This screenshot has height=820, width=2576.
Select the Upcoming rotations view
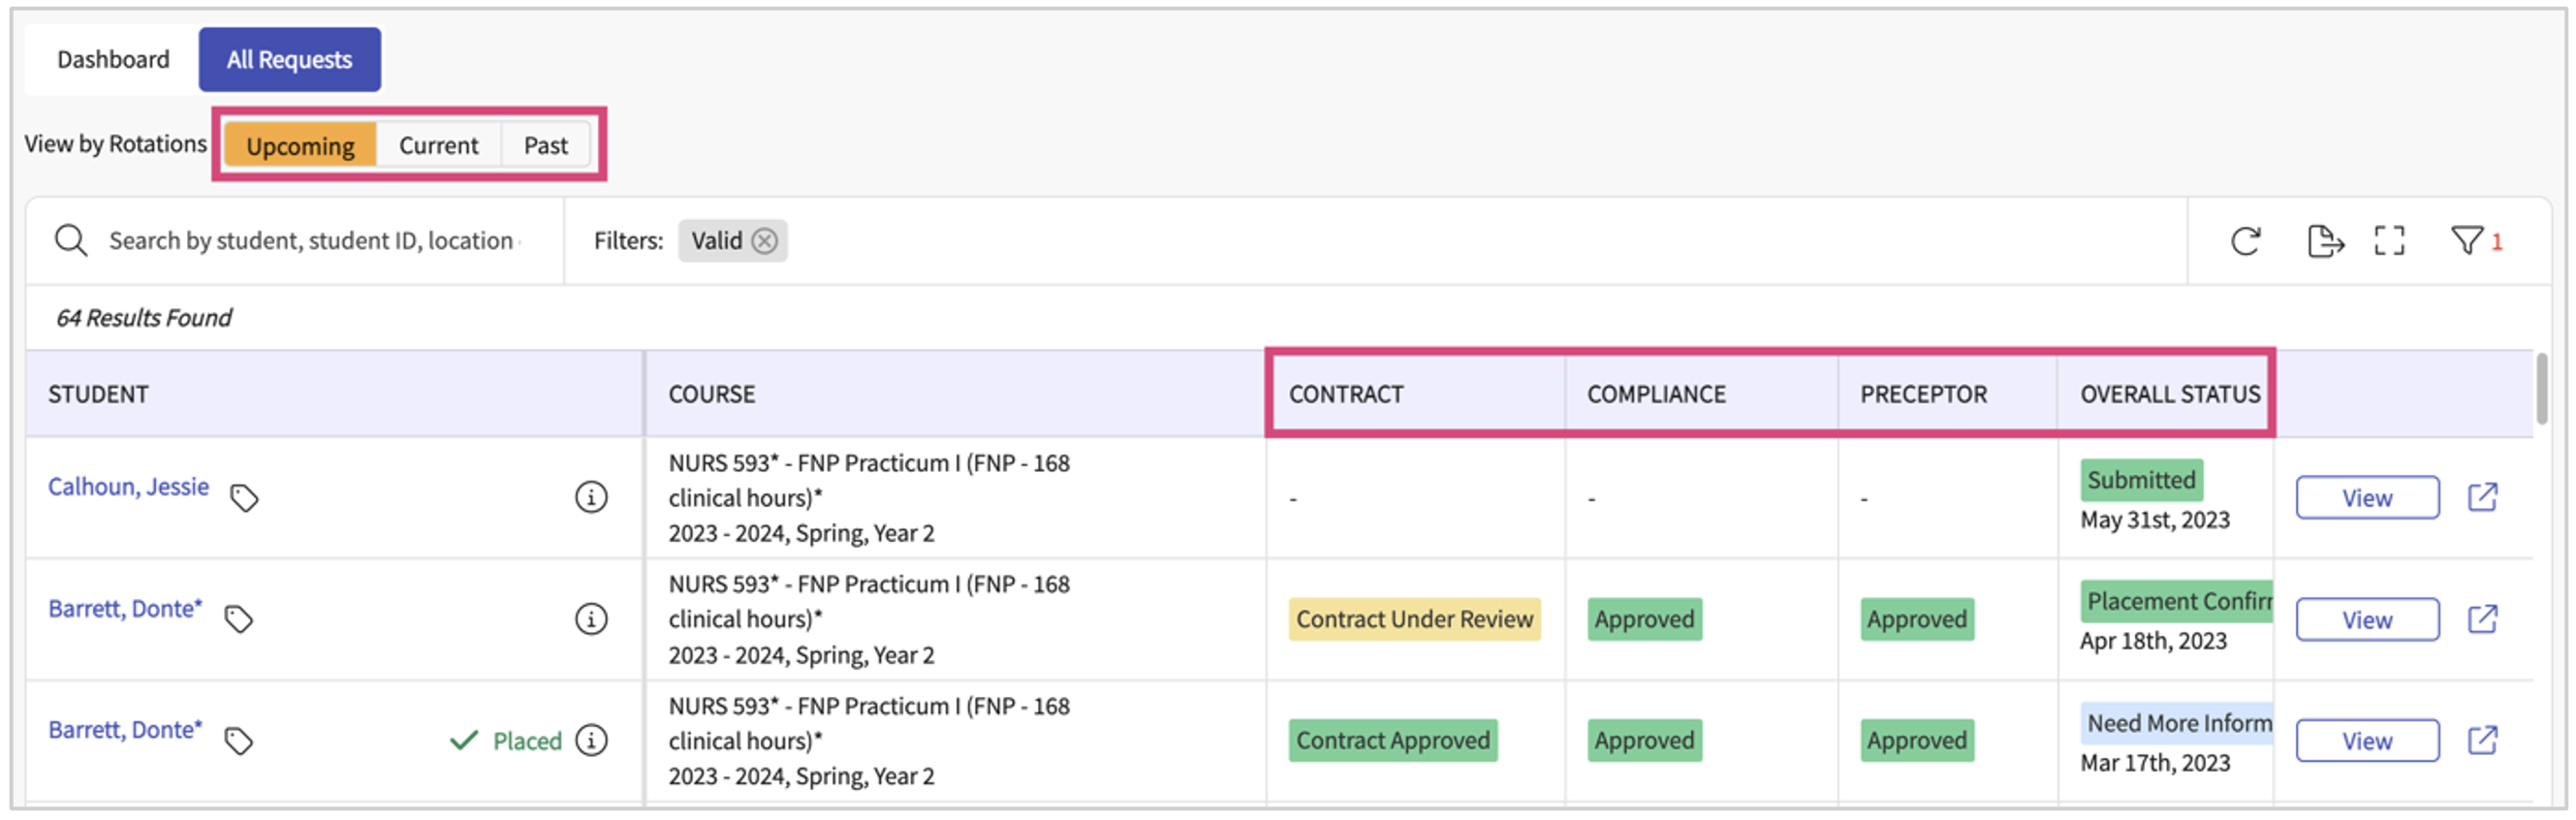tap(300, 146)
